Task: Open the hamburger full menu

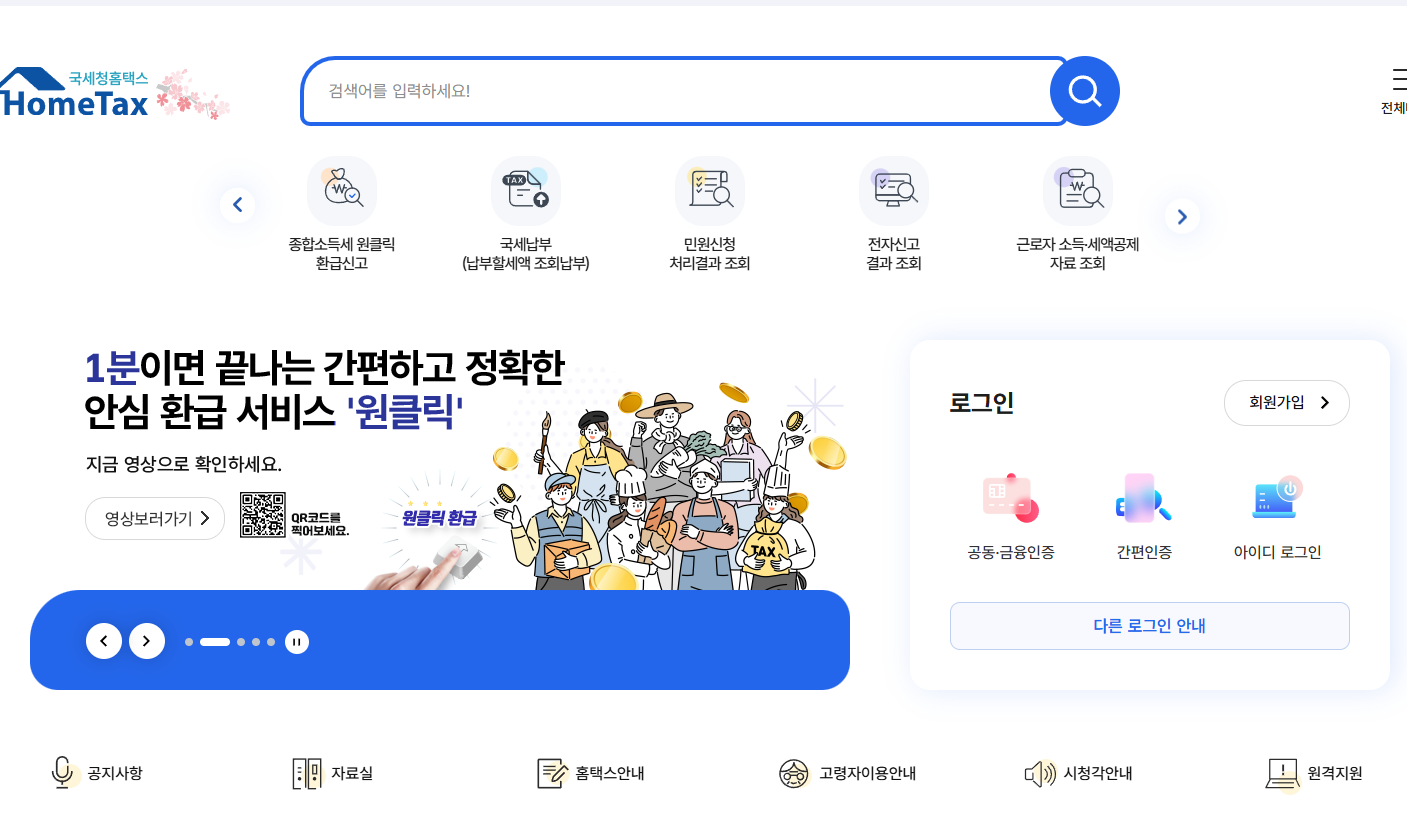Action: coord(1397,91)
